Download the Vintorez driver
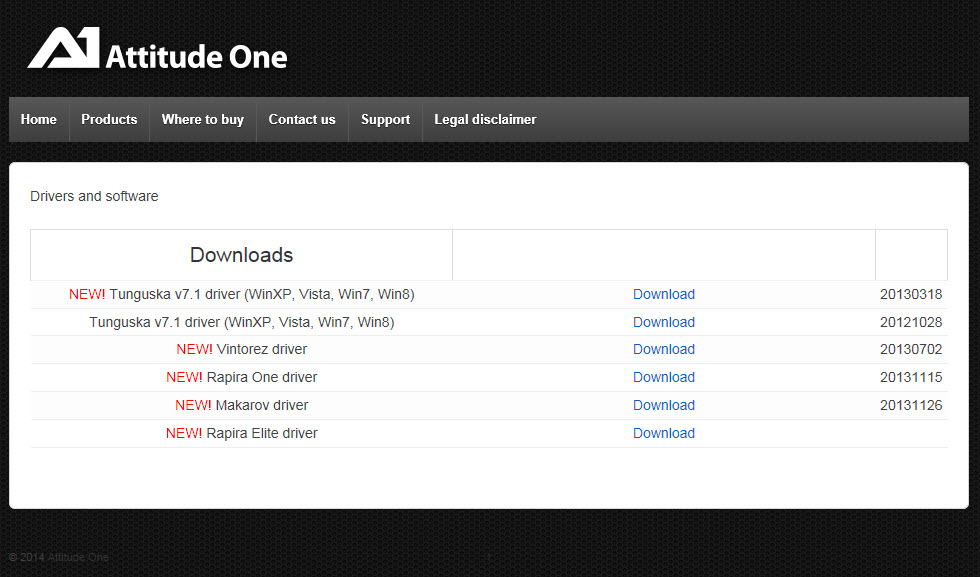Screen dimensions: 980x577 pyautogui.click(x=664, y=349)
